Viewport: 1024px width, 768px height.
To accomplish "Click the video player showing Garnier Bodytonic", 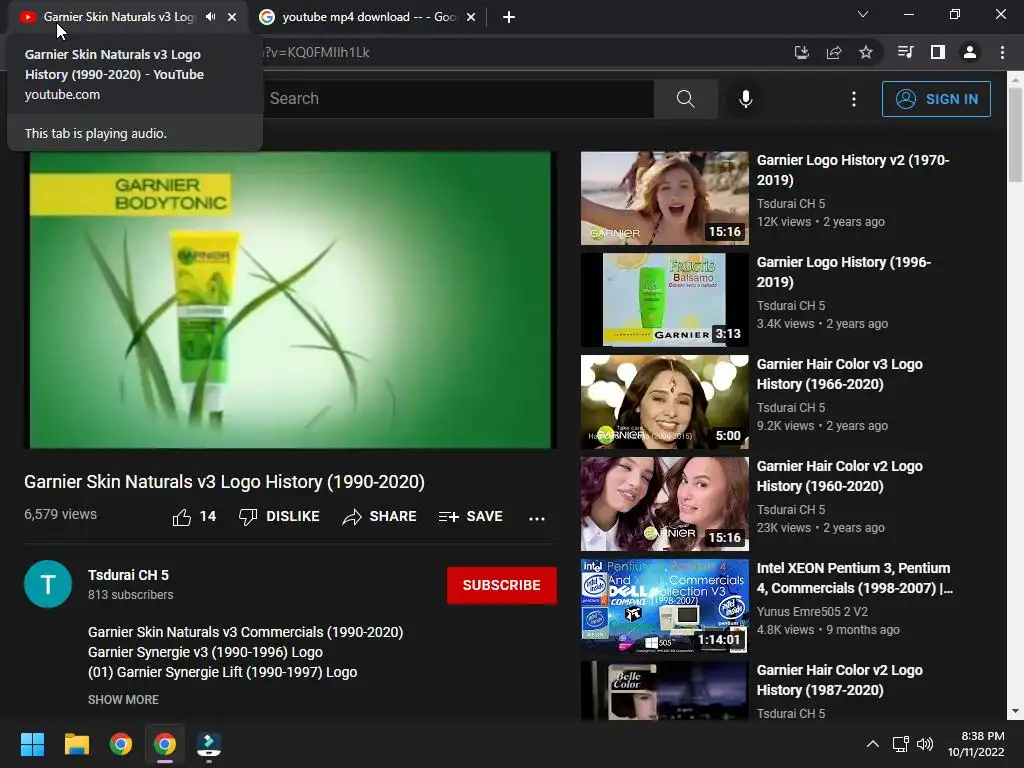I will point(290,300).
